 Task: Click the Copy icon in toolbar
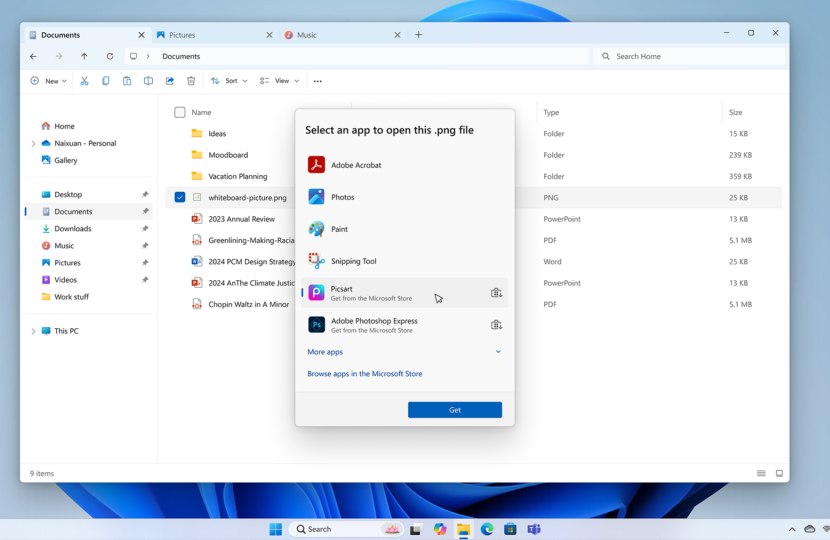tap(106, 81)
